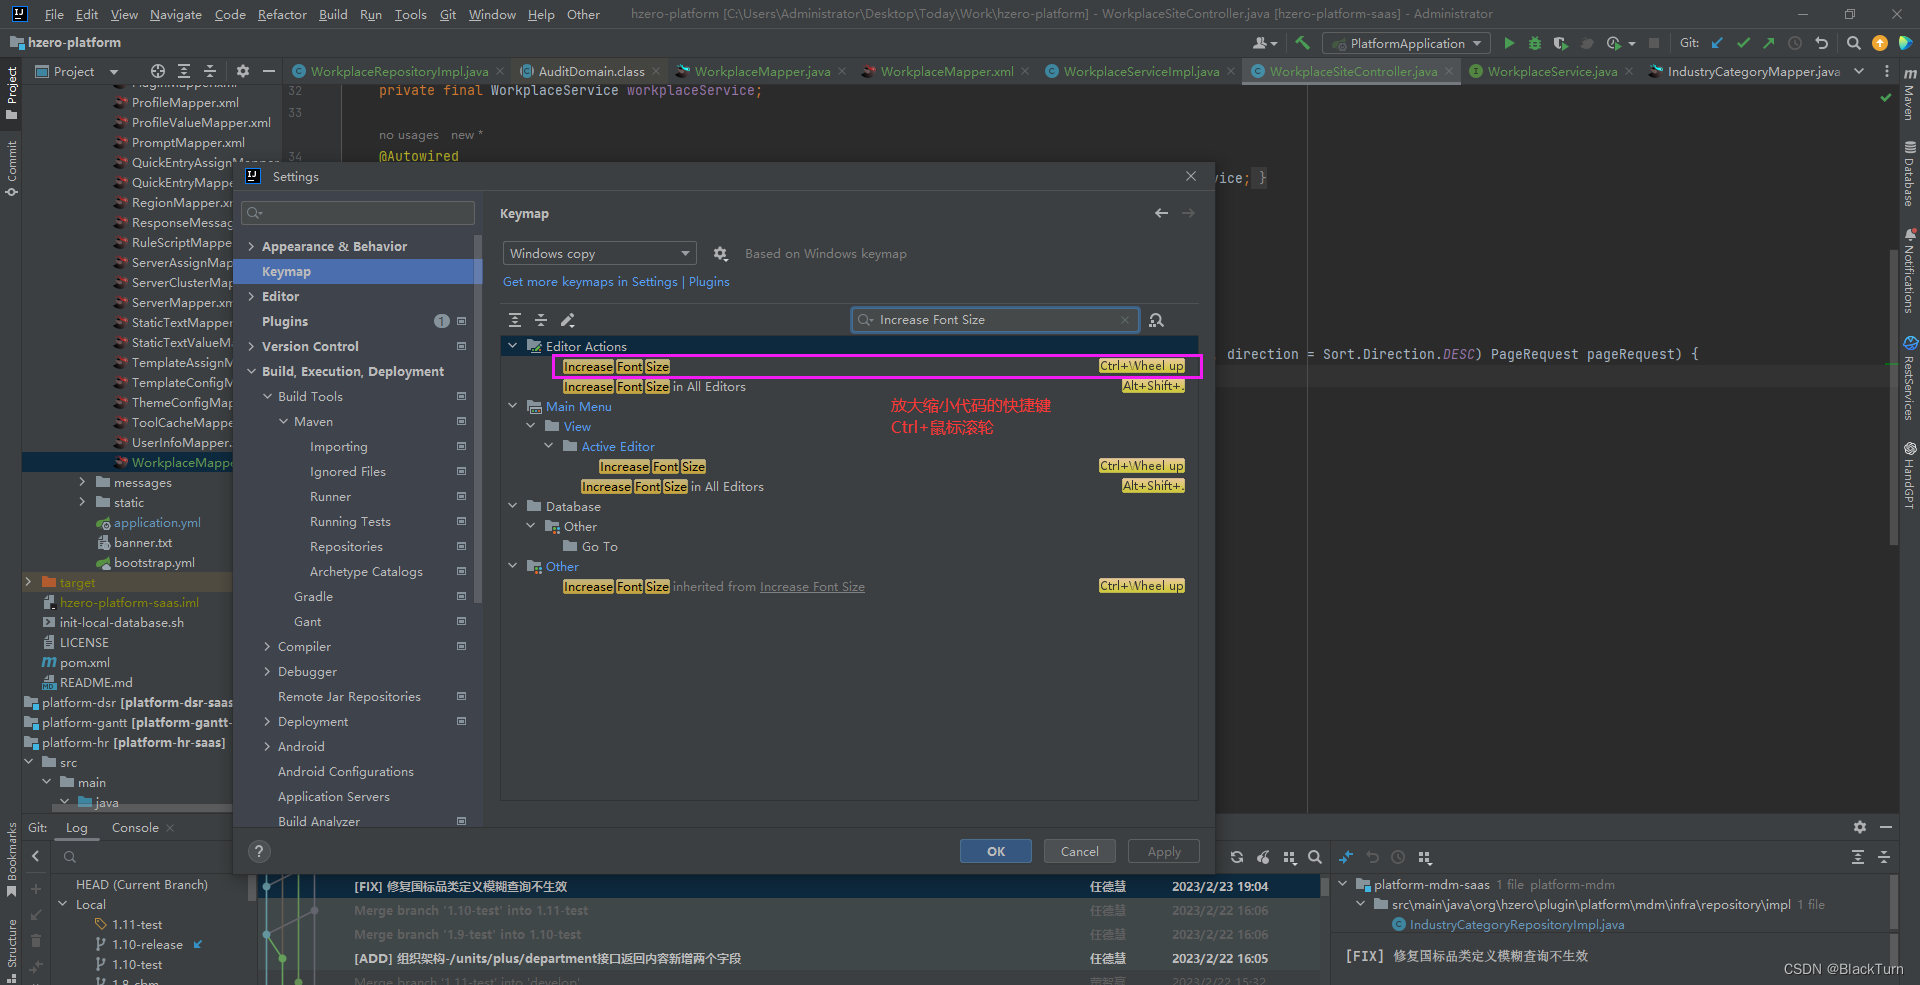The width and height of the screenshot is (1920, 985).
Task: Expand the Editor settings section
Action: click(x=251, y=297)
